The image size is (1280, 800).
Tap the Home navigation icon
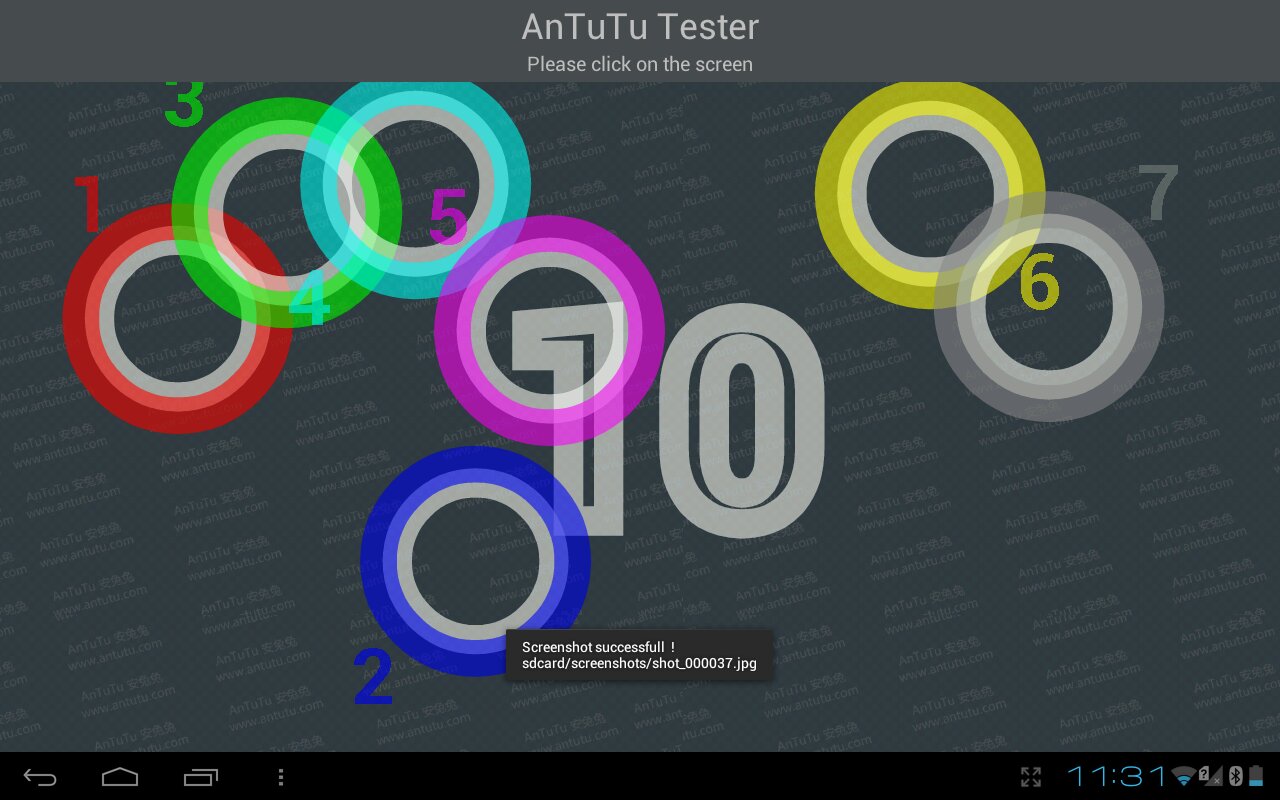[120, 777]
